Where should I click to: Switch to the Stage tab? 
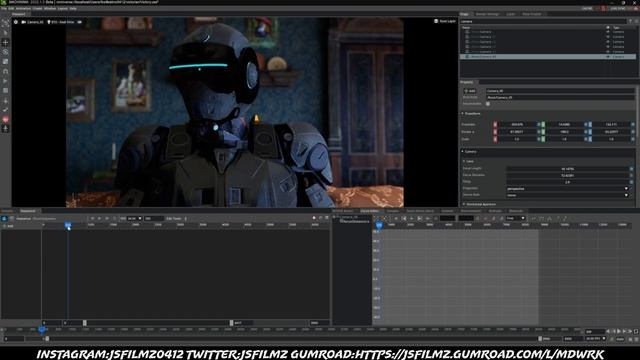tap(464, 14)
